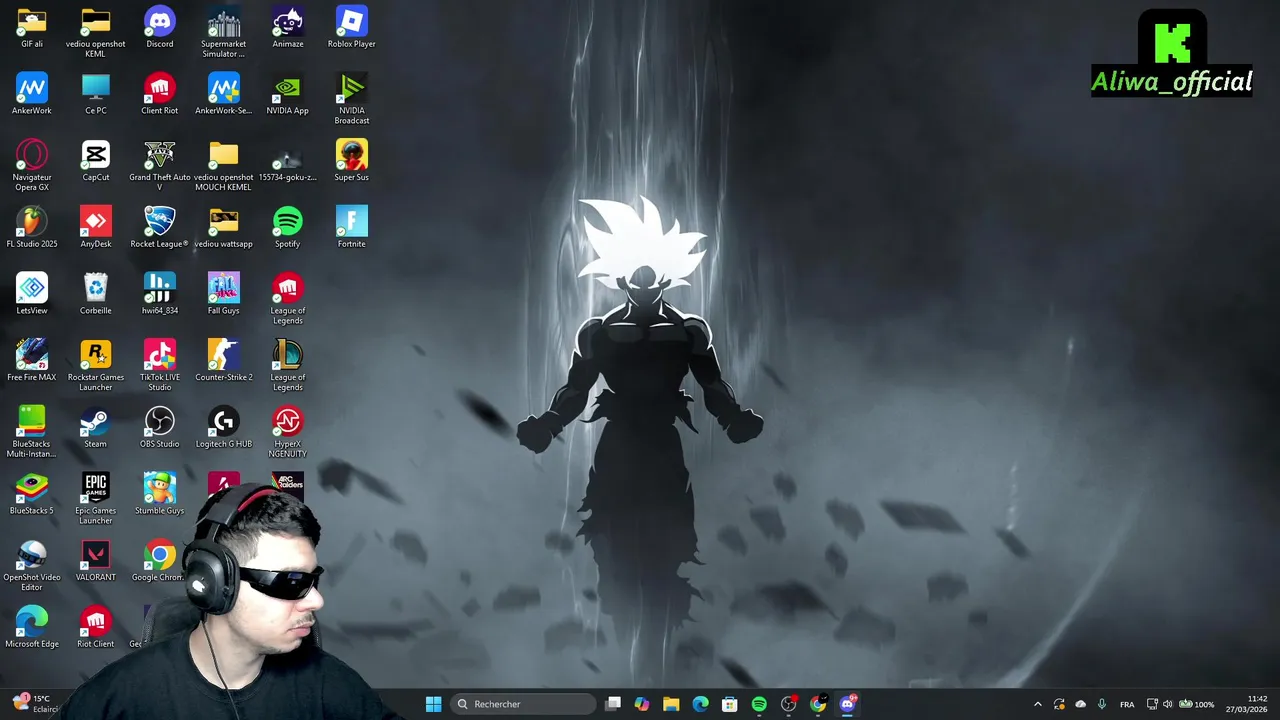The width and height of the screenshot is (1280, 720).
Task: Select the Steam desktop icon
Action: click(96, 427)
